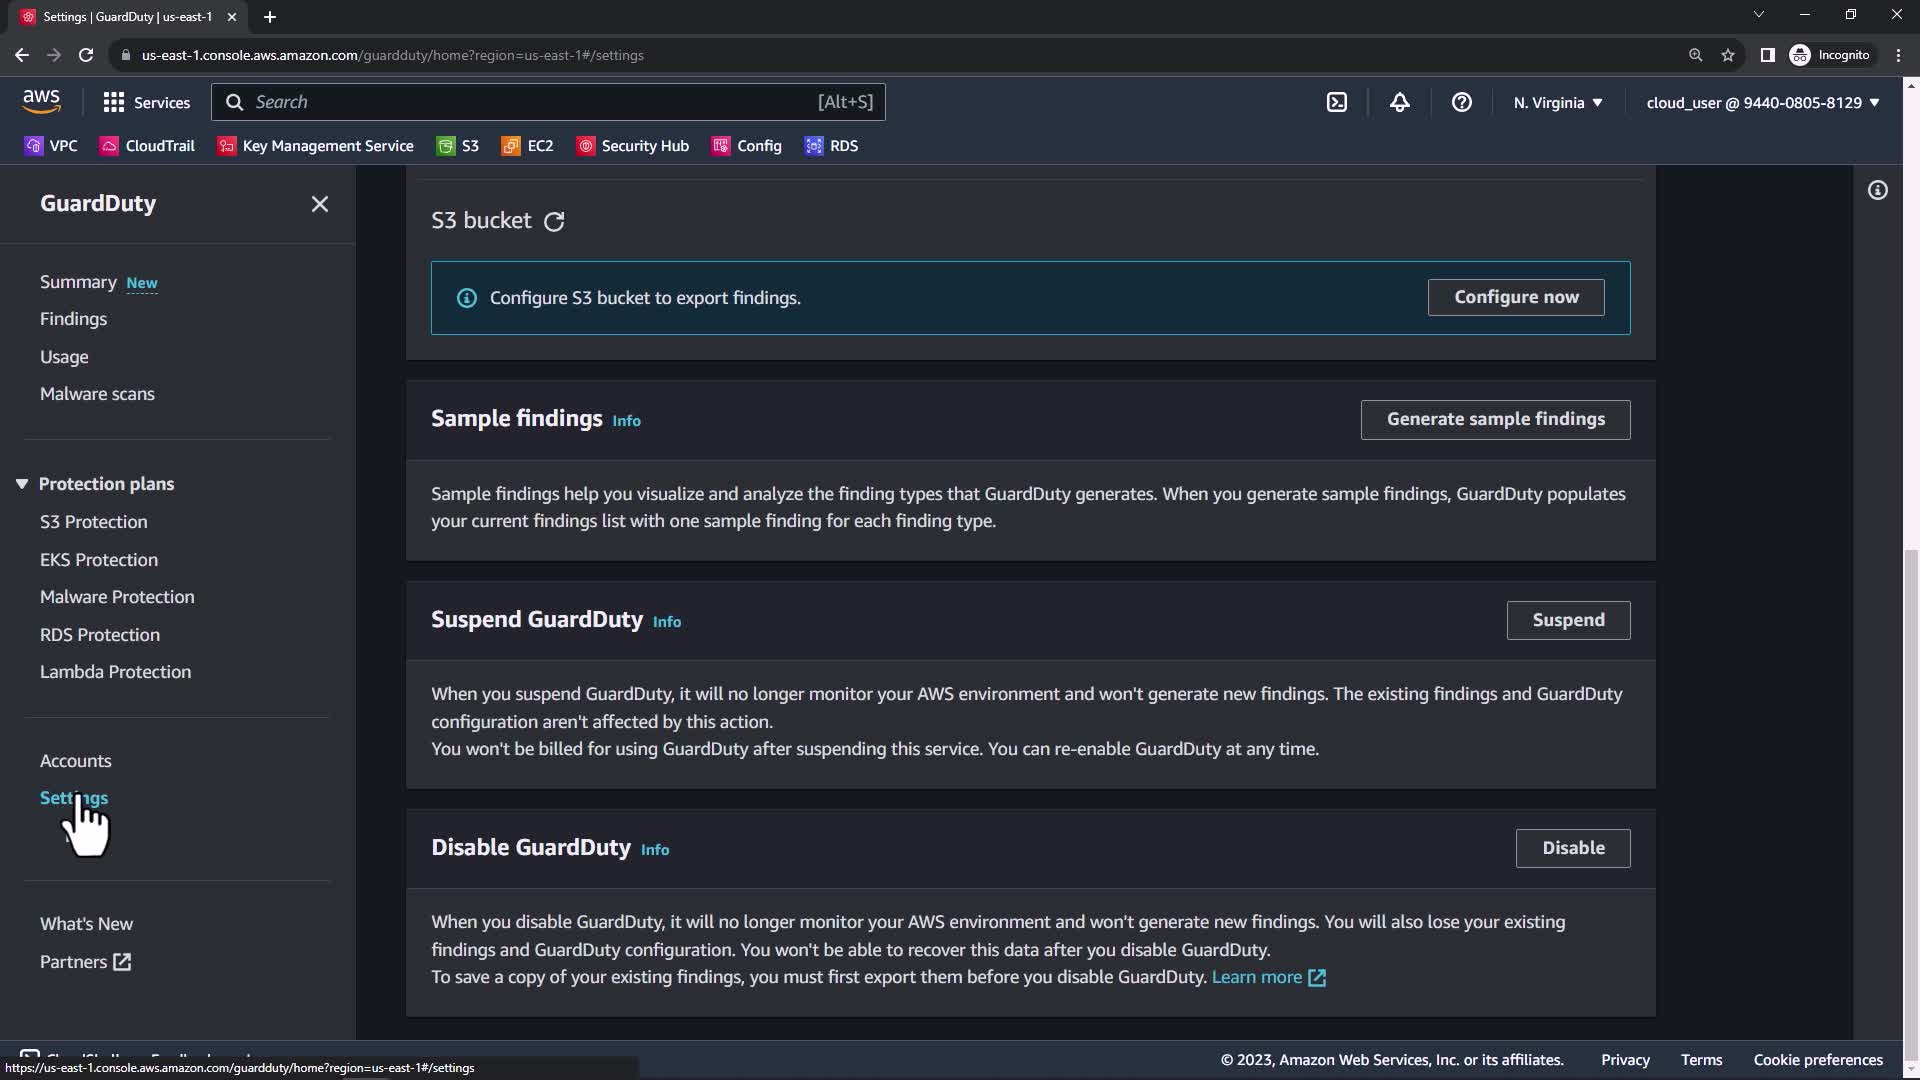
Task: Open the N. Virginia region dropdown
Action: (1557, 102)
